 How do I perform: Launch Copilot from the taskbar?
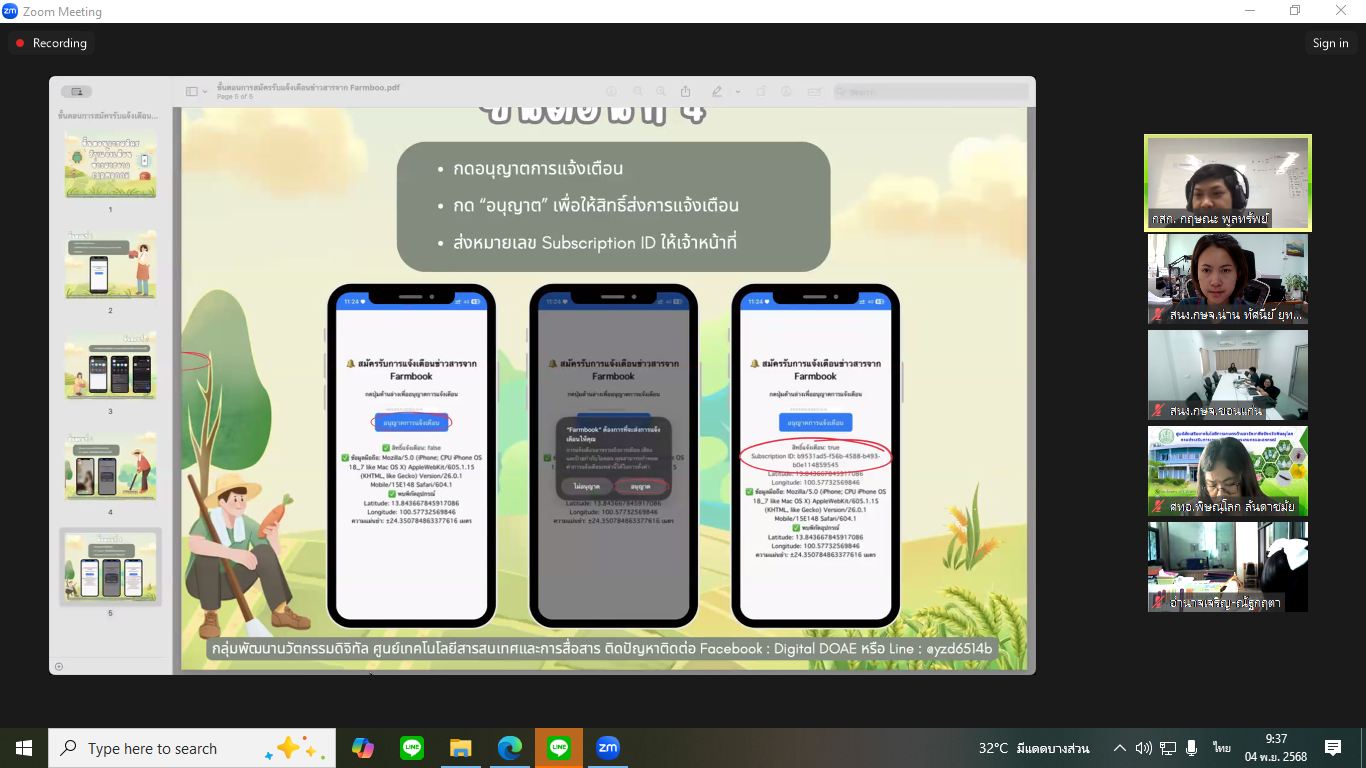(362, 748)
